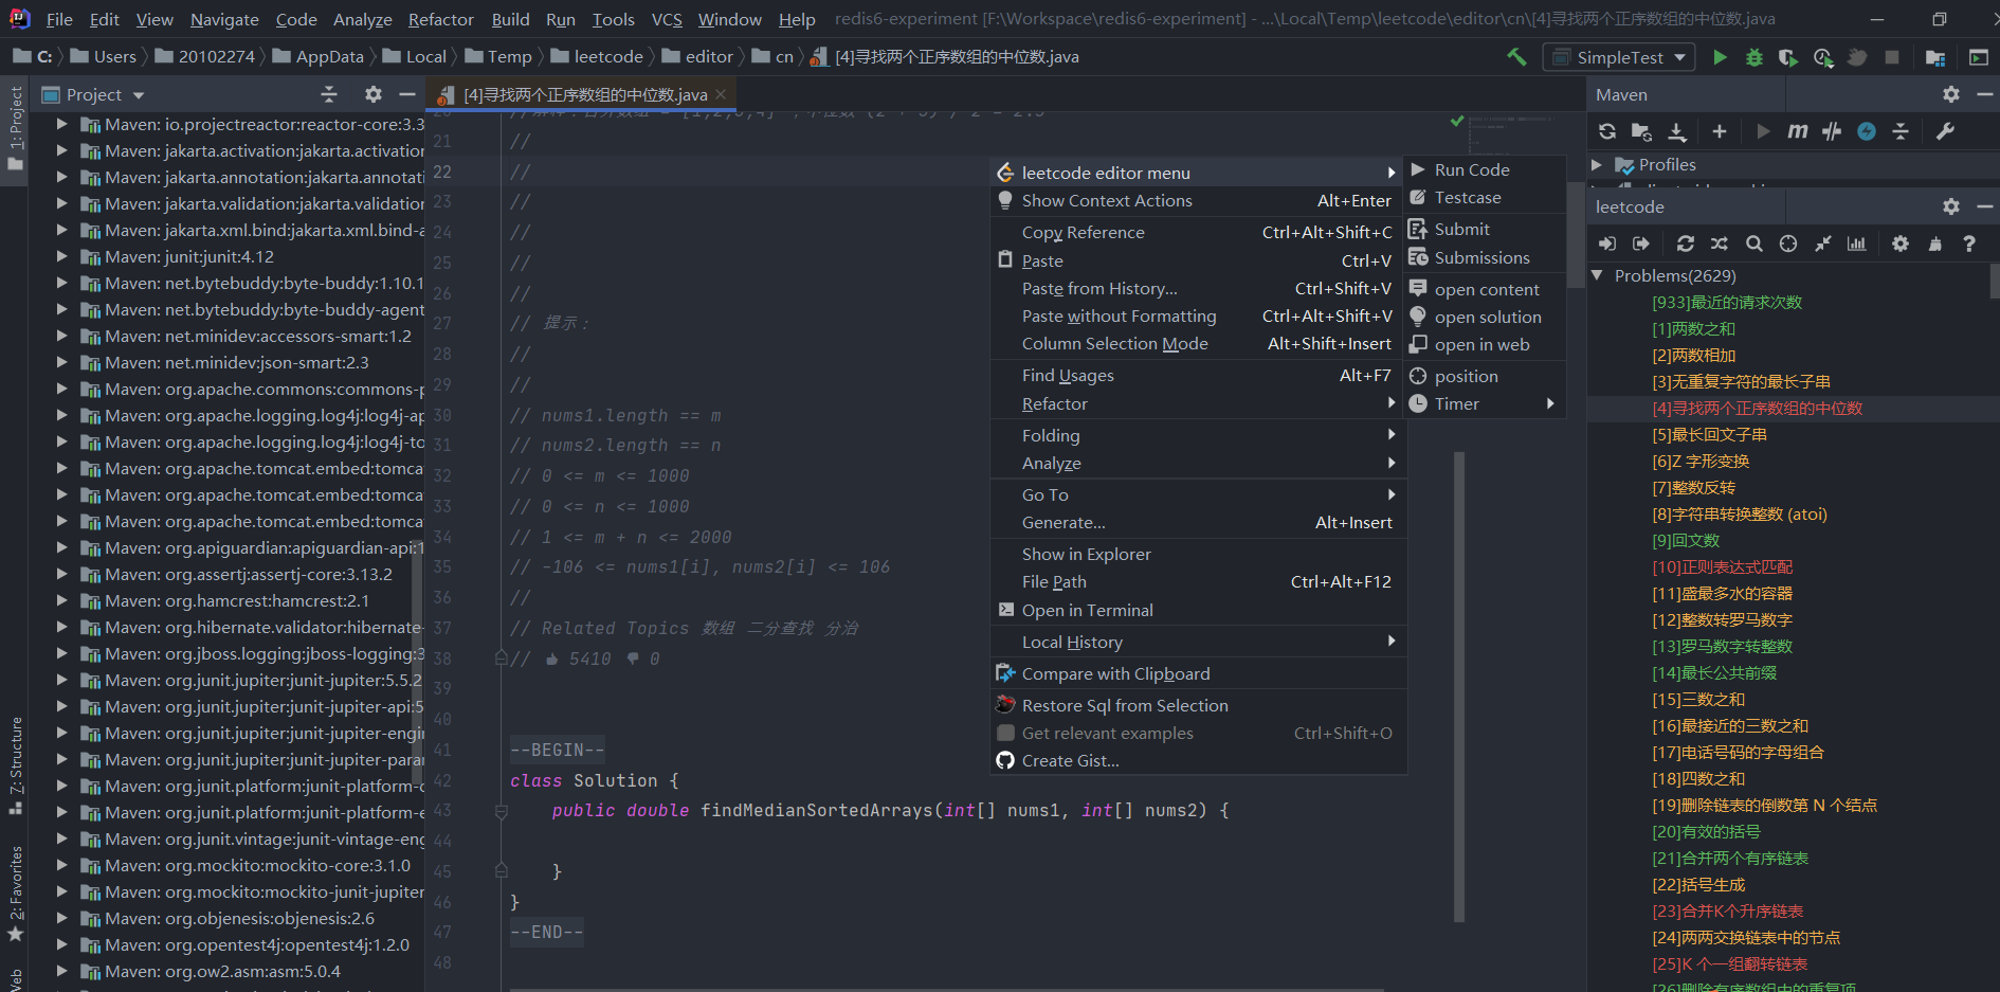Viewport: 2000px width, 992px height.
Task: Sign in to leetcode with login icon
Action: [1607, 243]
